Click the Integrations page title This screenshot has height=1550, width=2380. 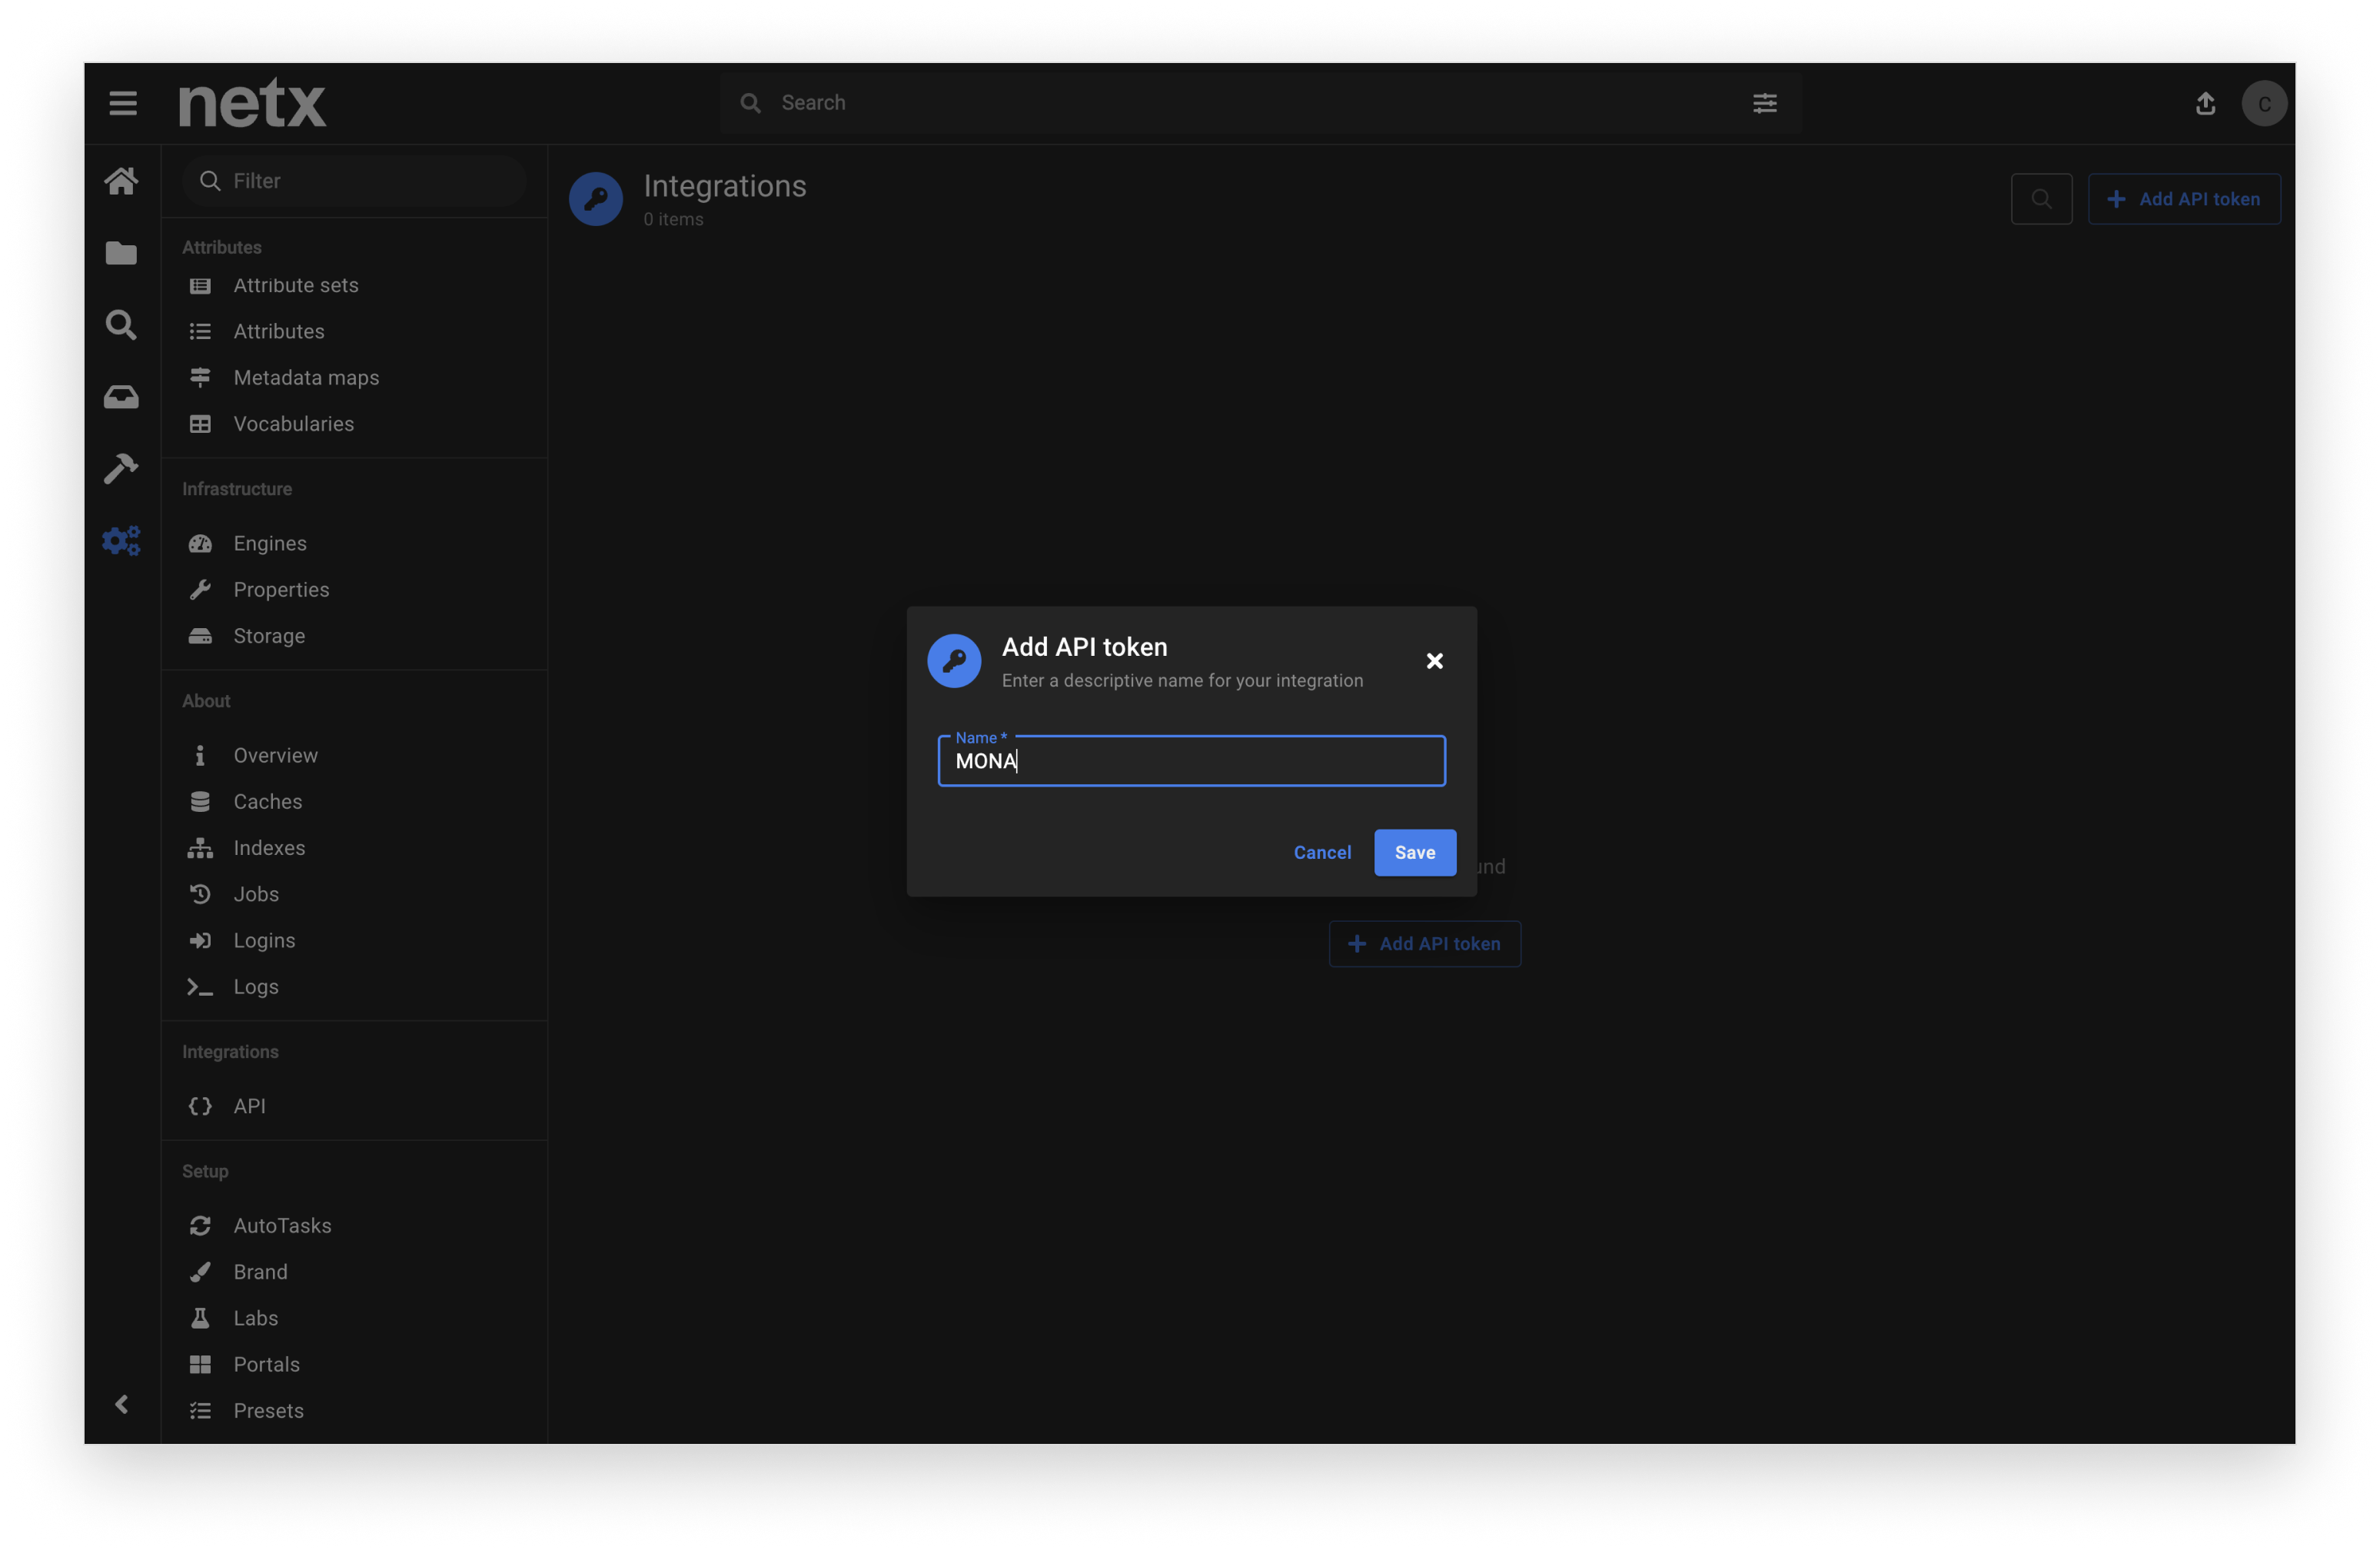[724, 186]
